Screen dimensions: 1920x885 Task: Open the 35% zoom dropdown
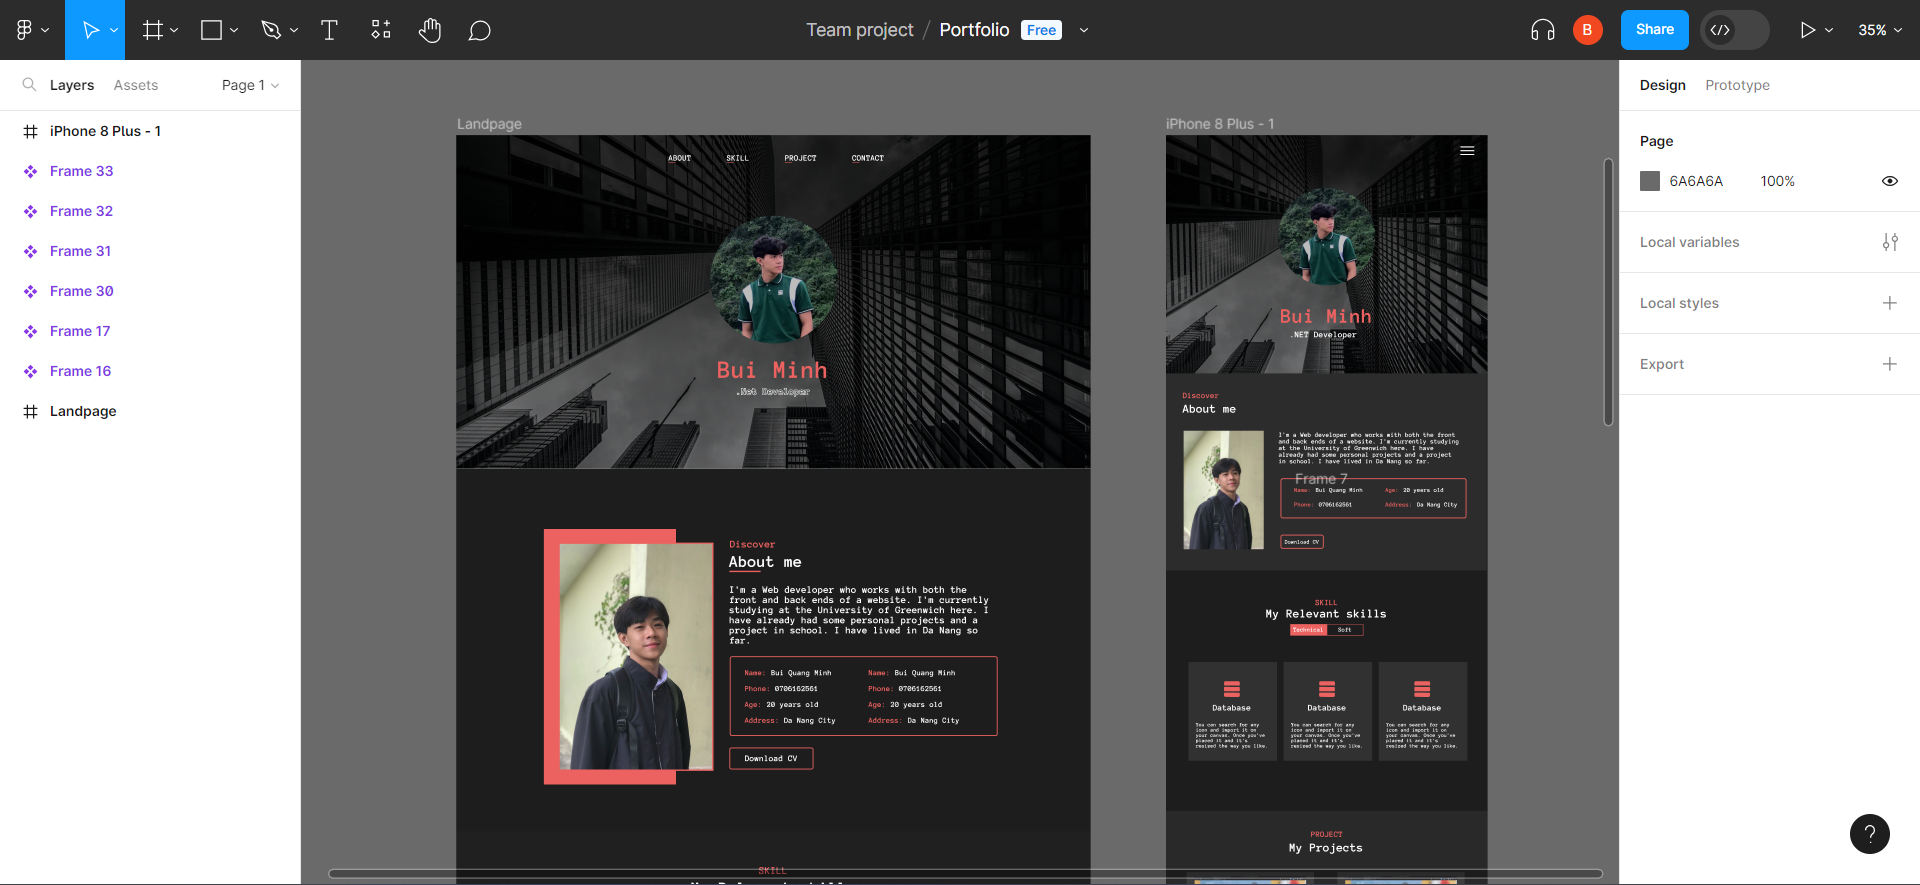[1879, 30]
